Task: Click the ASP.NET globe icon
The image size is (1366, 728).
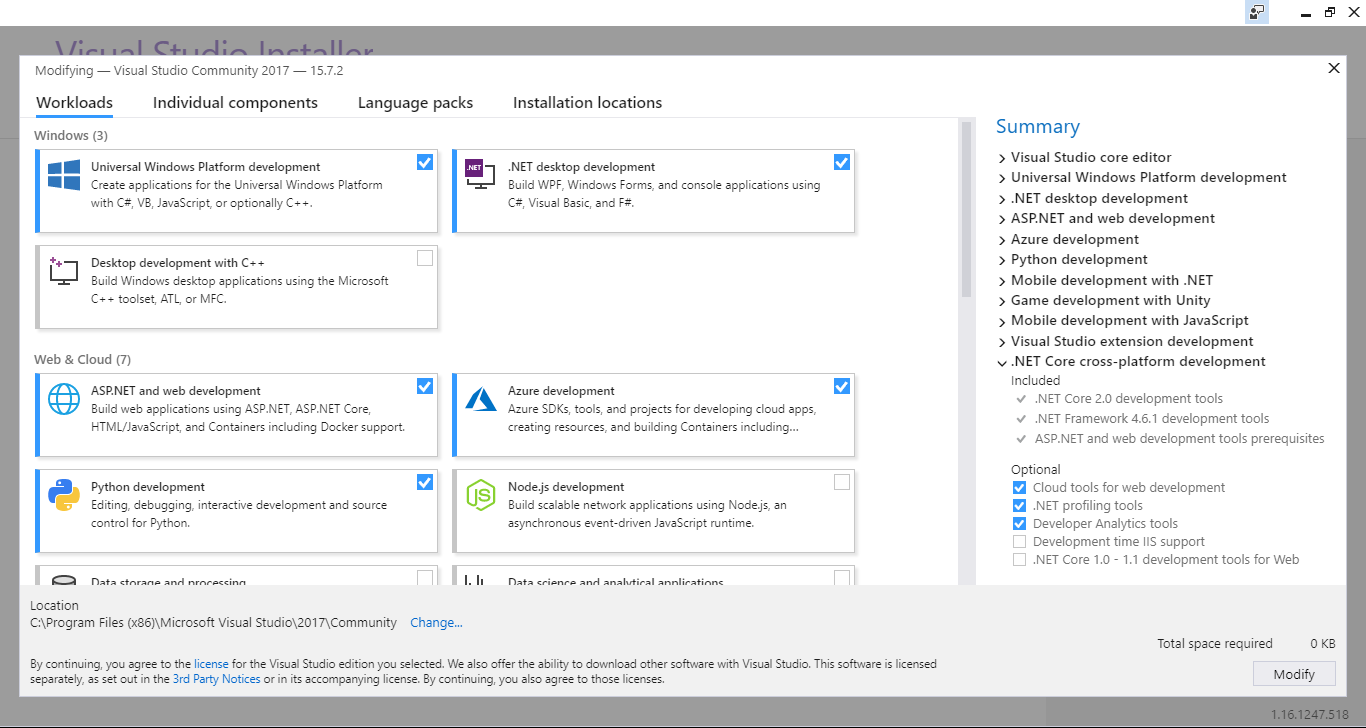Action: [x=64, y=399]
